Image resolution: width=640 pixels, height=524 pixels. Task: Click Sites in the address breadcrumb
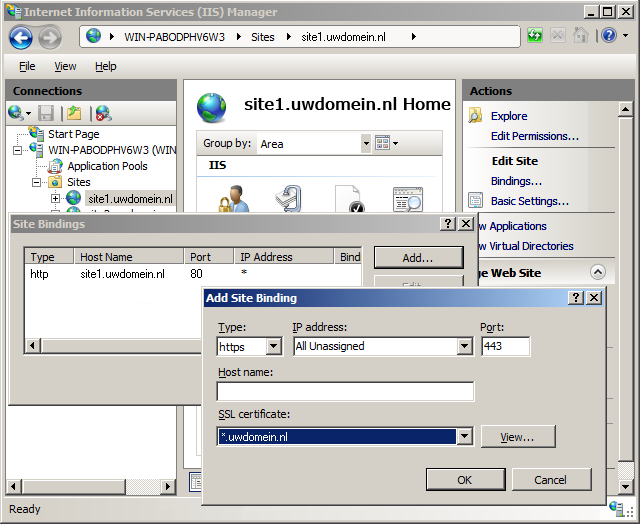[x=262, y=37]
